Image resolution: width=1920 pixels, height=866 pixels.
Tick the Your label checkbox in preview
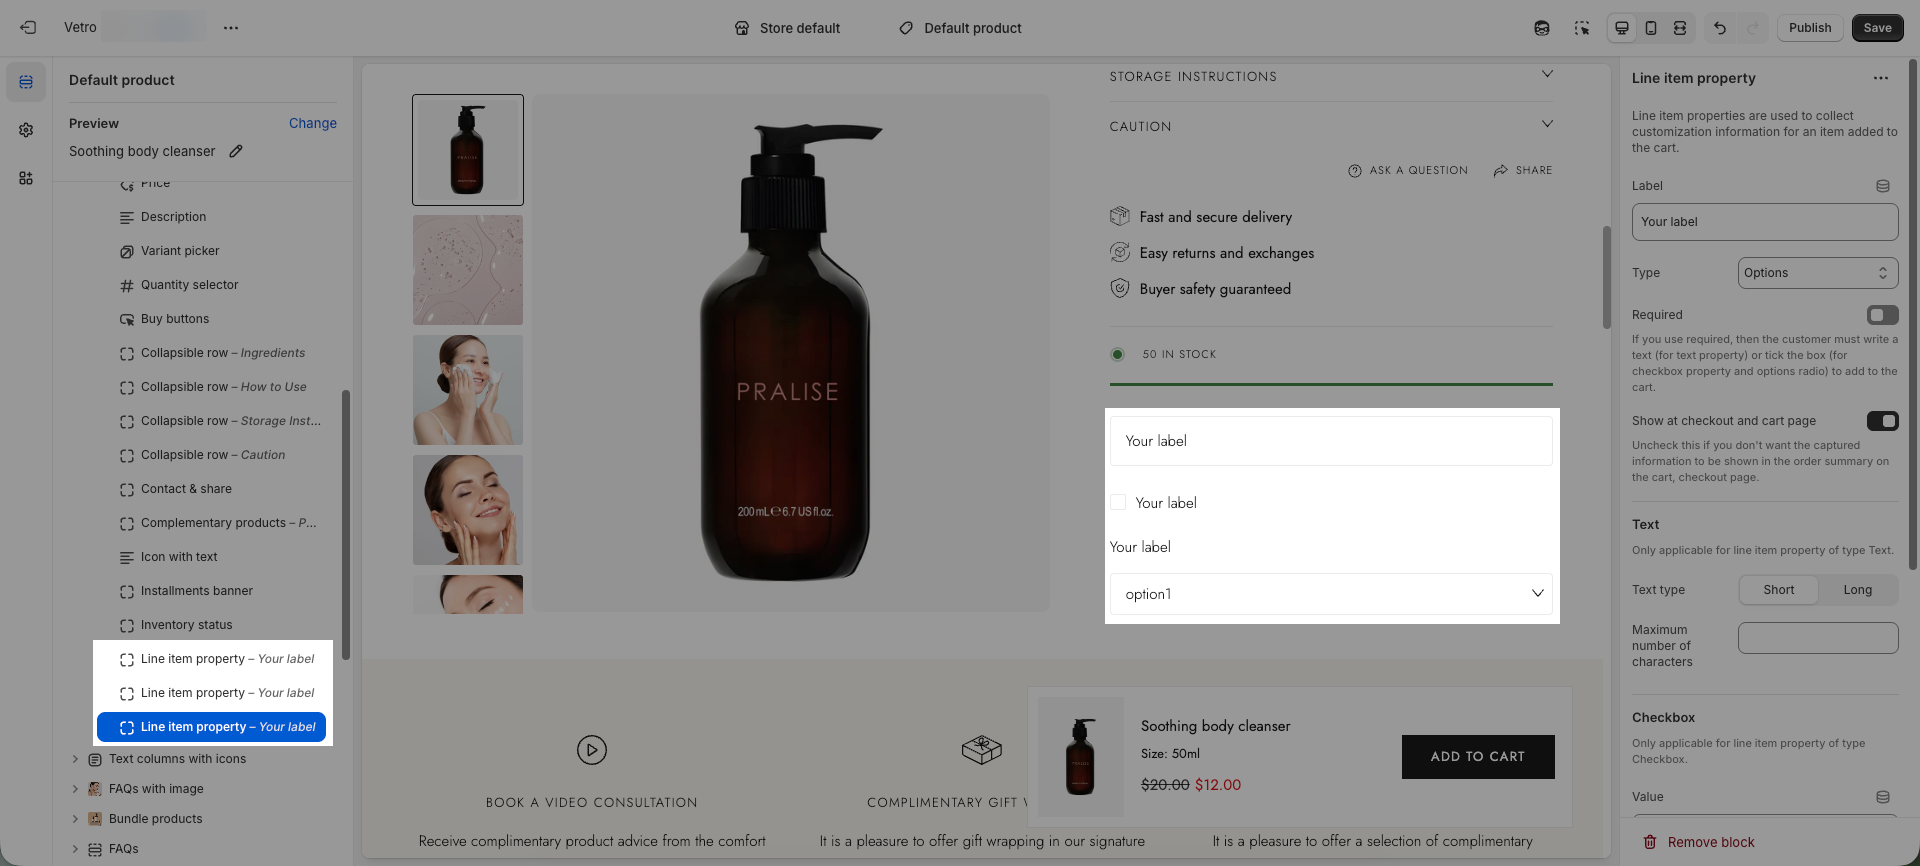pyautogui.click(x=1118, y=503)
